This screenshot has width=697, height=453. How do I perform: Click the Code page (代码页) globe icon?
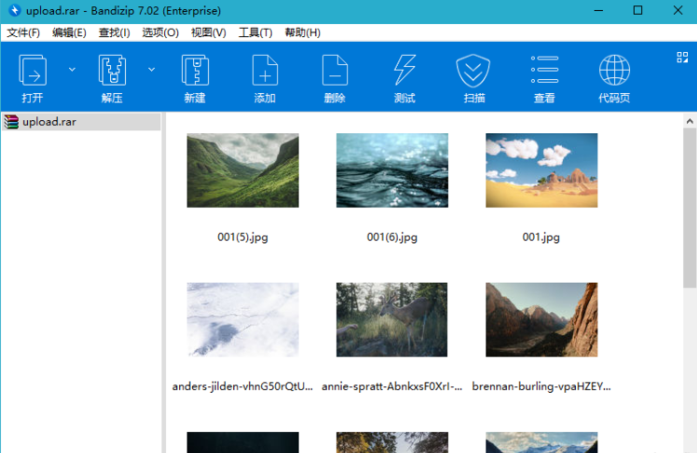pyautogui.click(x=614, y=70)
